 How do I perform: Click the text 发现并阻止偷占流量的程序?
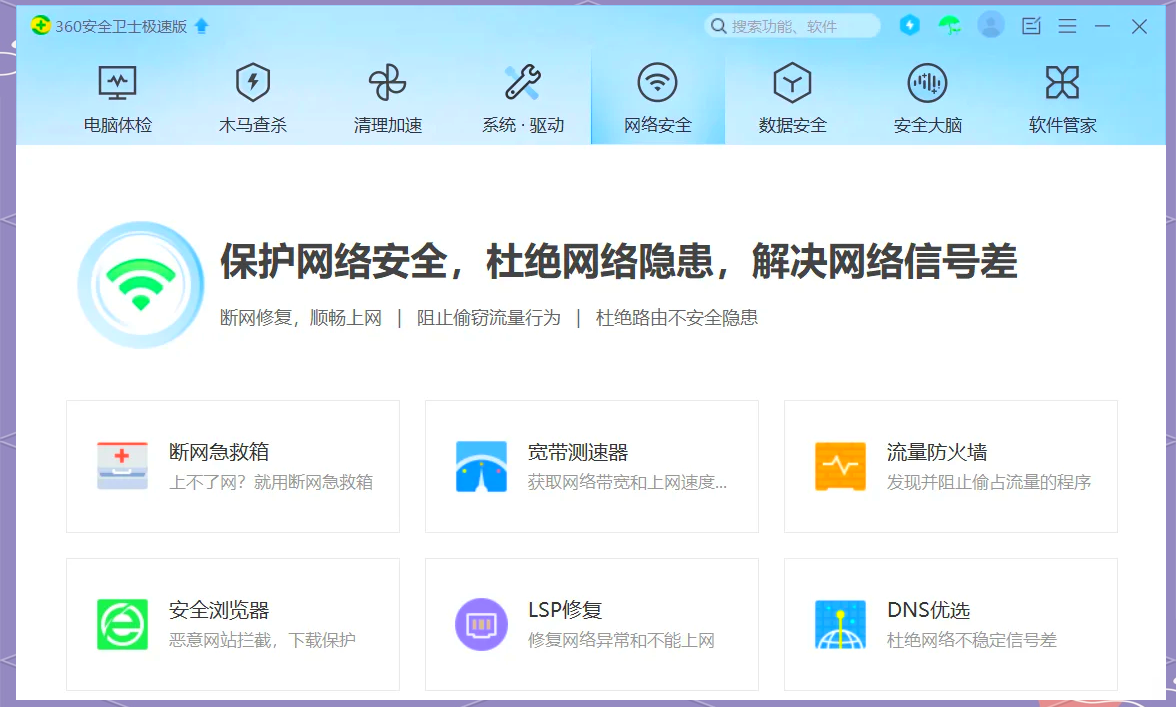(988, 482)
